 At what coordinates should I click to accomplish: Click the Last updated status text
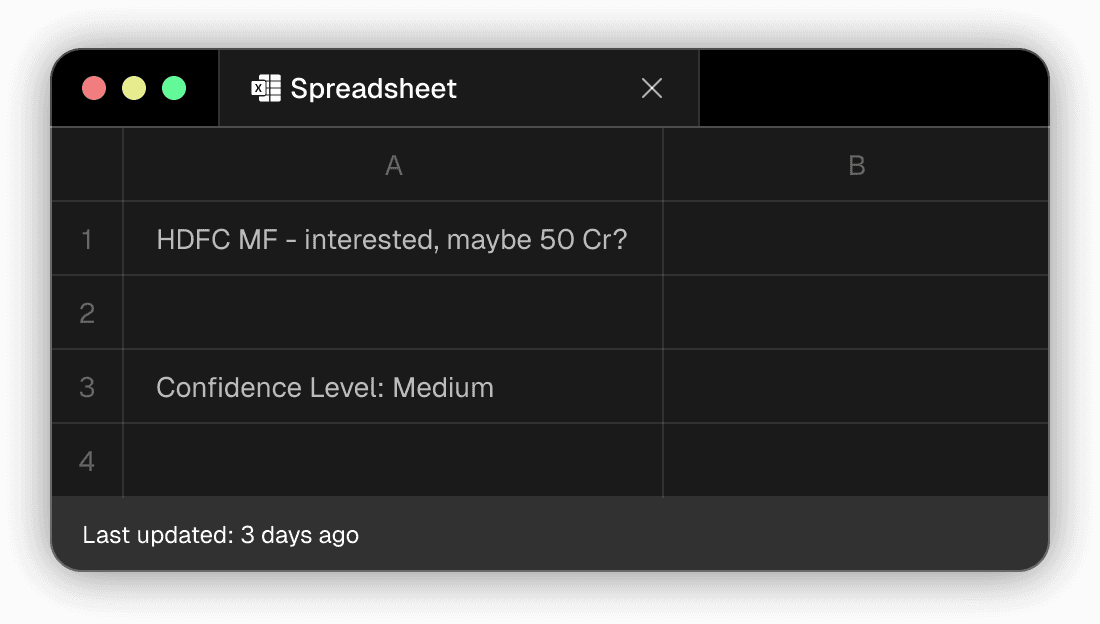coord(221,535)
